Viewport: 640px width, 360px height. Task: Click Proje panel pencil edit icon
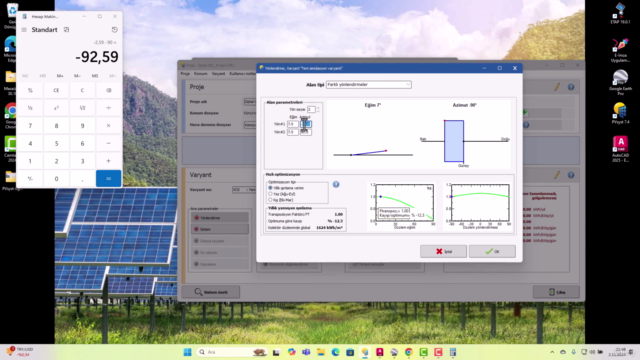click(557, 87)
